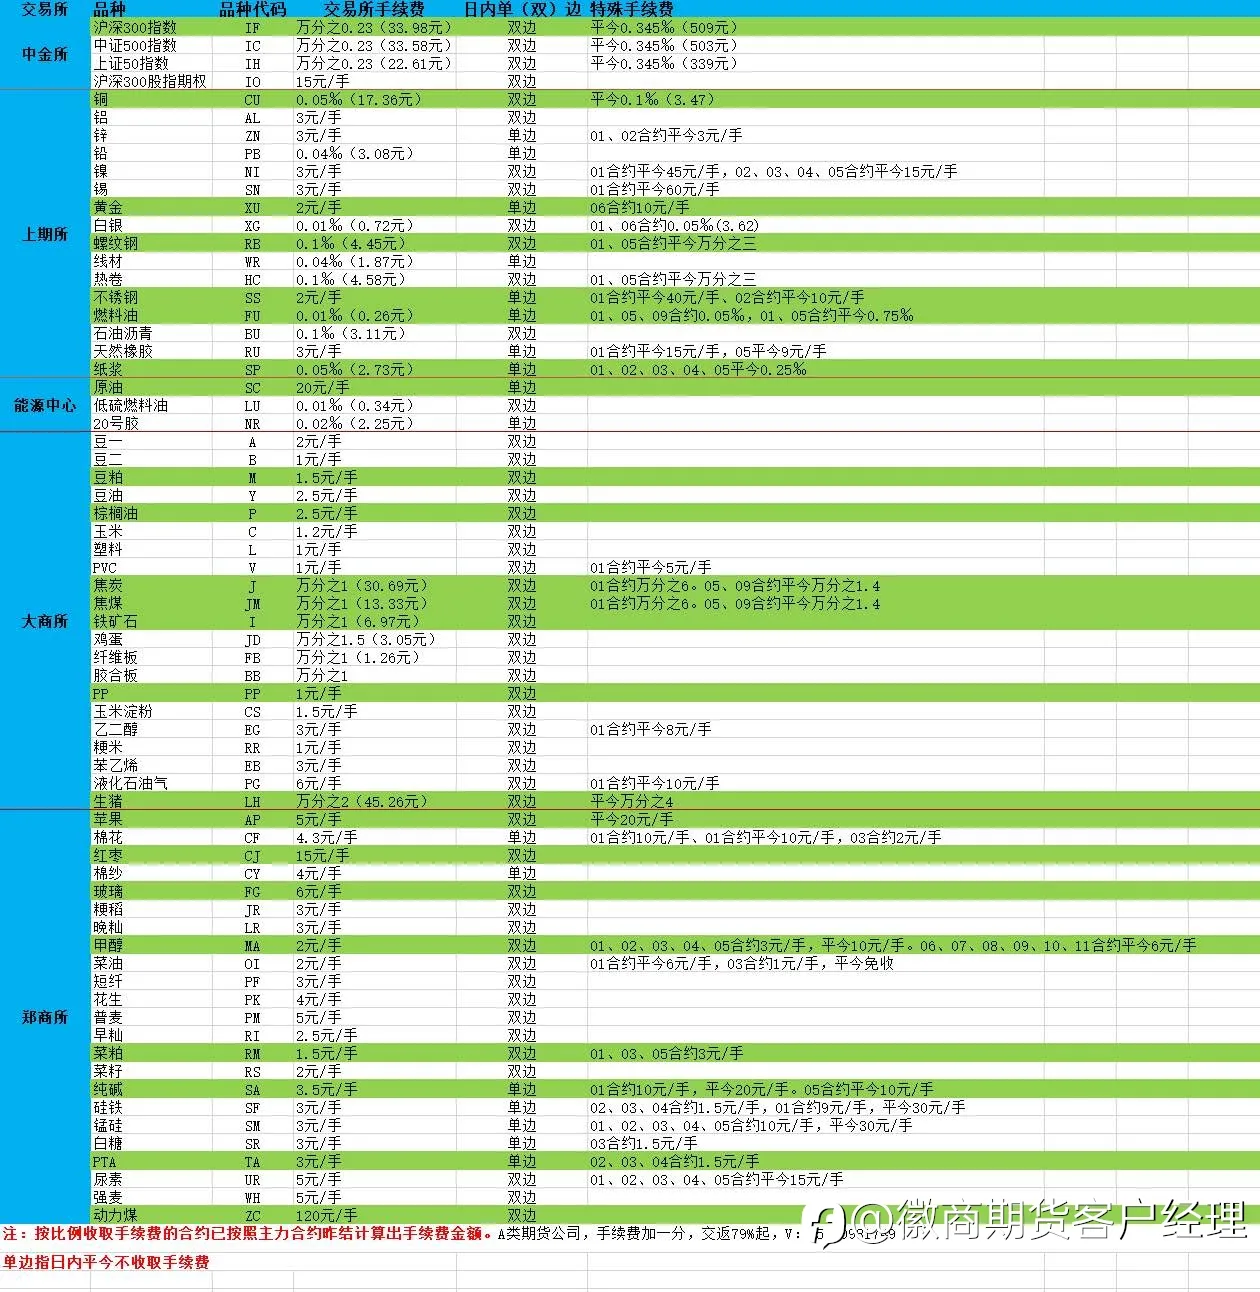Click the red footnote about 单边 fees
This screenshot has width=1260, height=1292.
pos(106,1262)
